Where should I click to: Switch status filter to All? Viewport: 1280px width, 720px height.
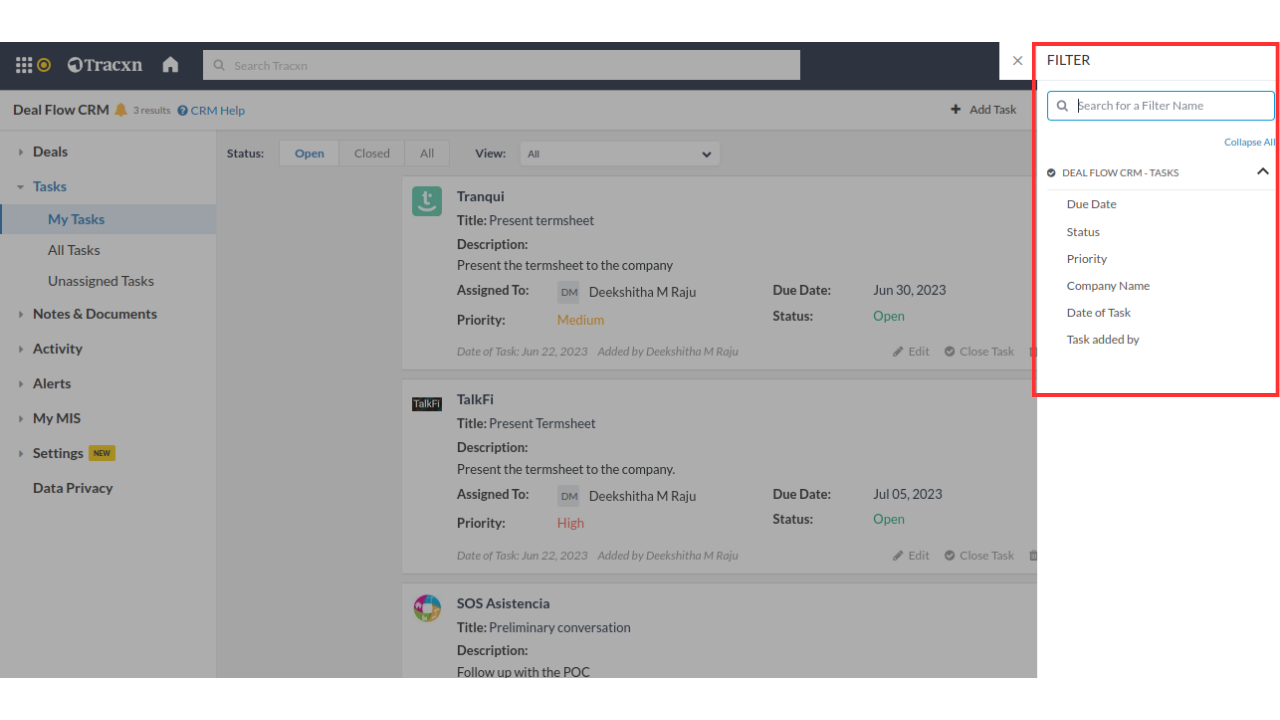427,154
